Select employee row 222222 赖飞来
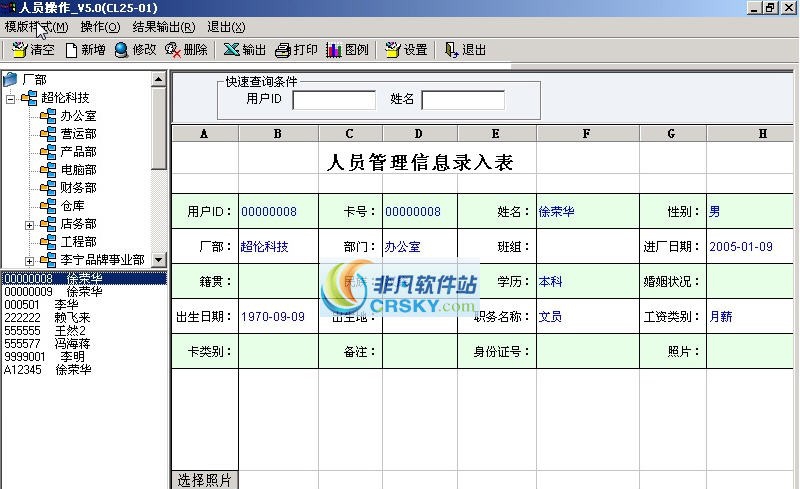 click(84, 317)
